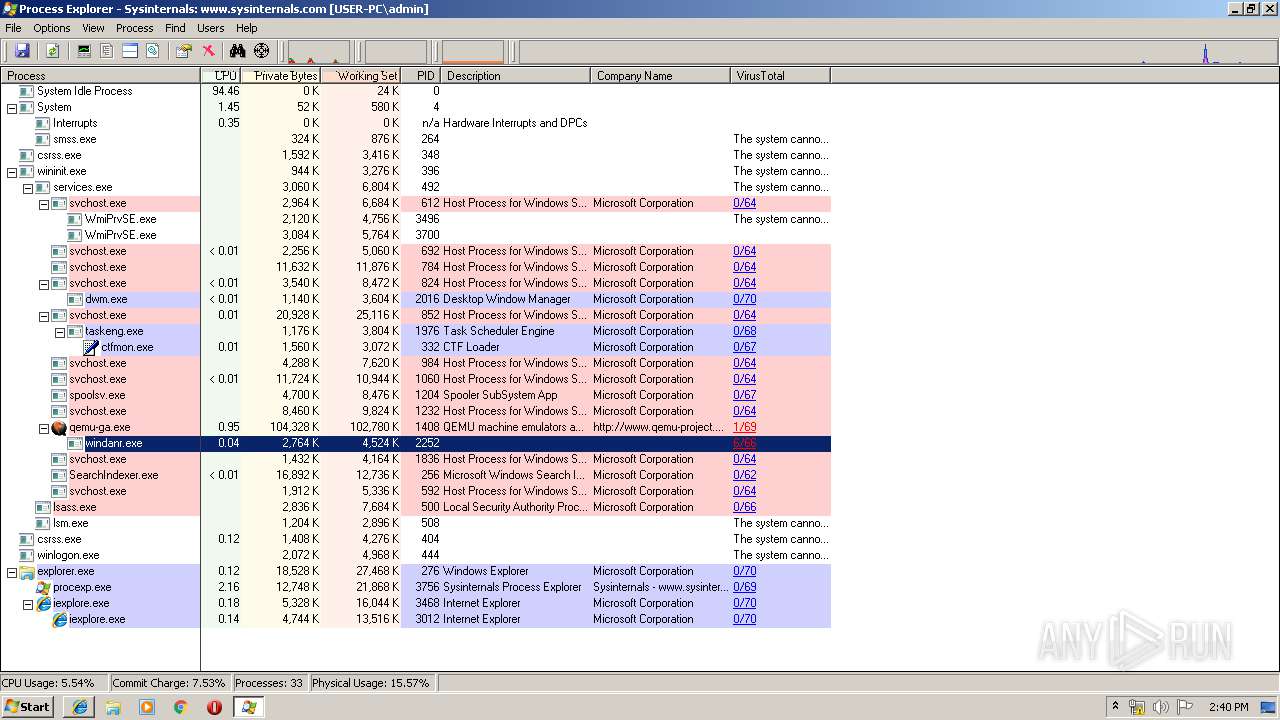Image resolution: width=1280 pixels, height=720 pixels.
Task: Collapse svchost.exe node with PID 612
Action: point(44,203)
